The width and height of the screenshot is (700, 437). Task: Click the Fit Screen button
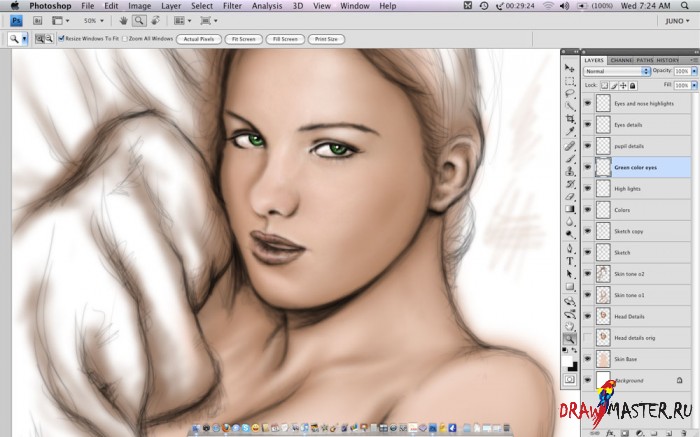tap(243, 39)
